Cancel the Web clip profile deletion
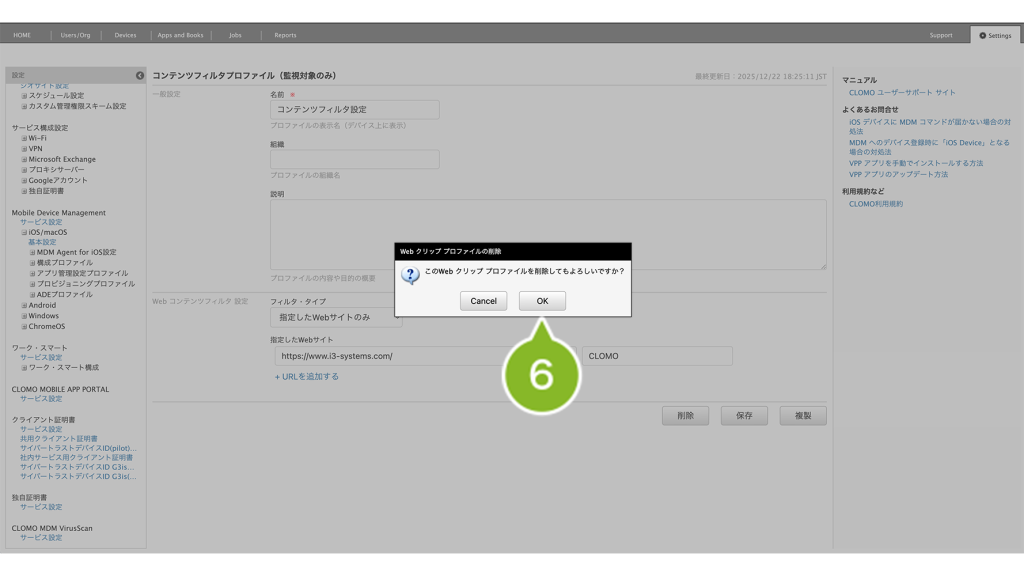Image resolution: width=1024 pixels, height=576 pixels. coord(483,301)
